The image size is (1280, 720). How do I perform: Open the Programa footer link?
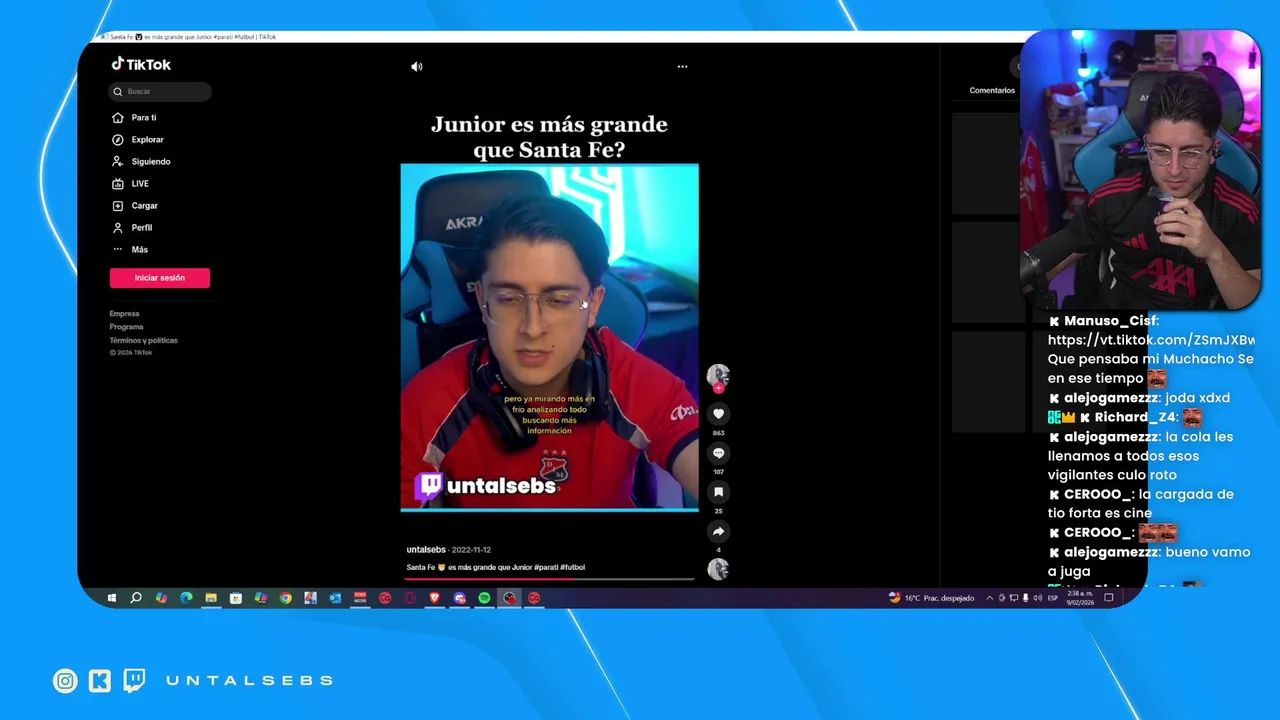coord(126,327)
